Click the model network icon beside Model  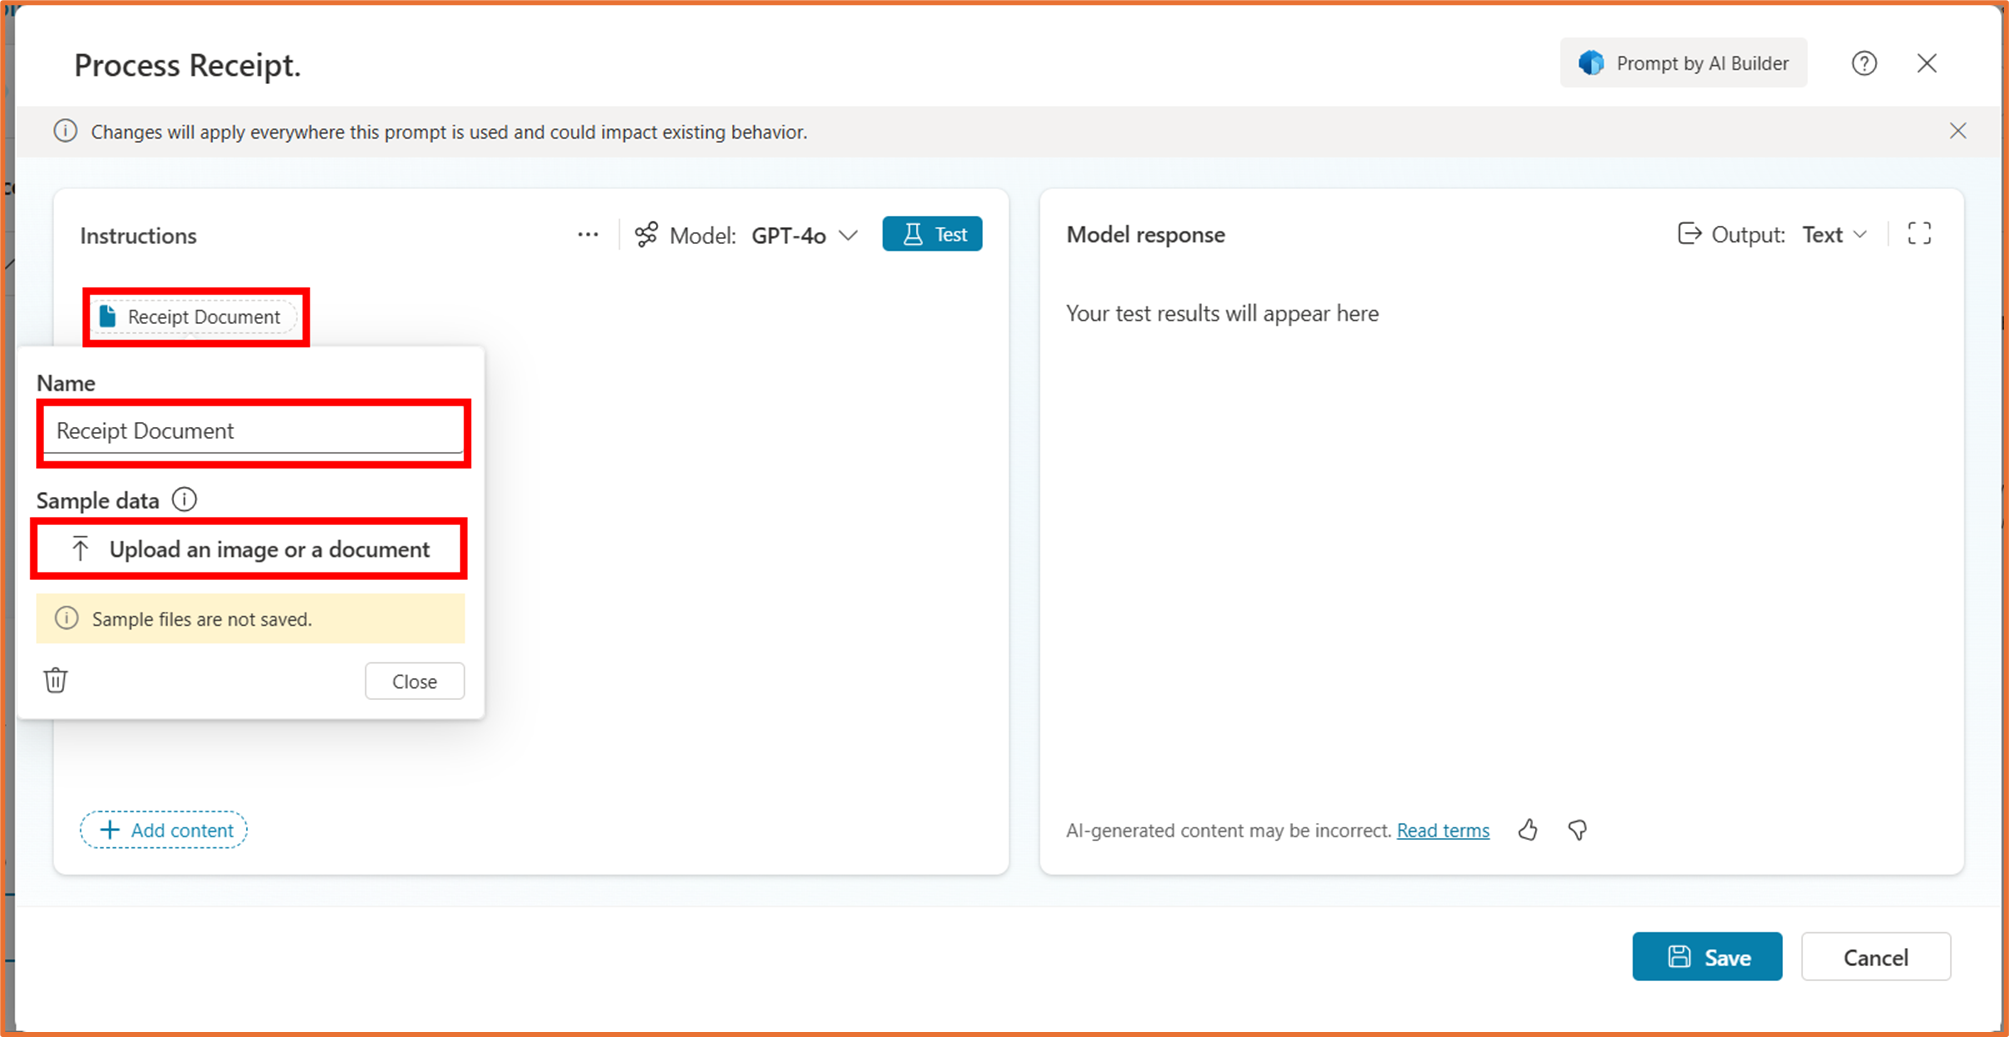pyautogui.click(x=646, y=234)
